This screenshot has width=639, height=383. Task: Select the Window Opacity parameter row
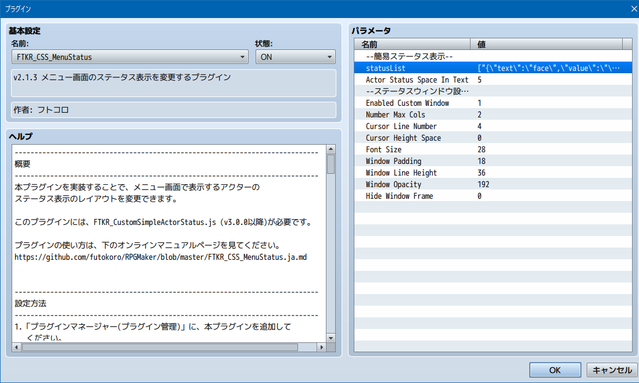pyautogui.click(x=493, y=184)
